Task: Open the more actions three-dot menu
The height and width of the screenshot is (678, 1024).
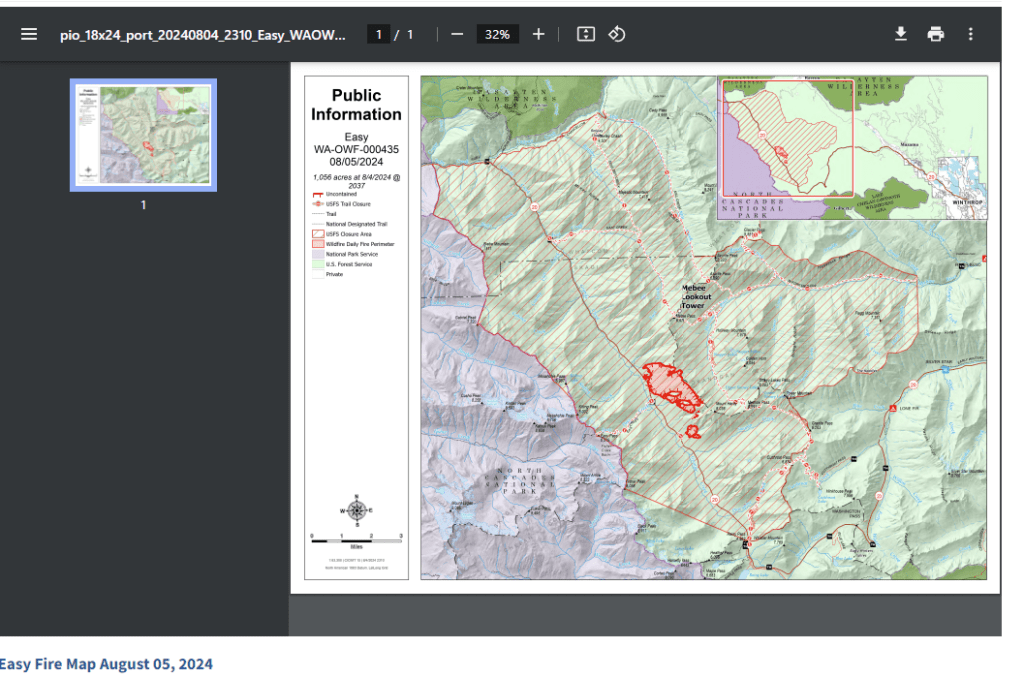Action: tap(970, 34)
